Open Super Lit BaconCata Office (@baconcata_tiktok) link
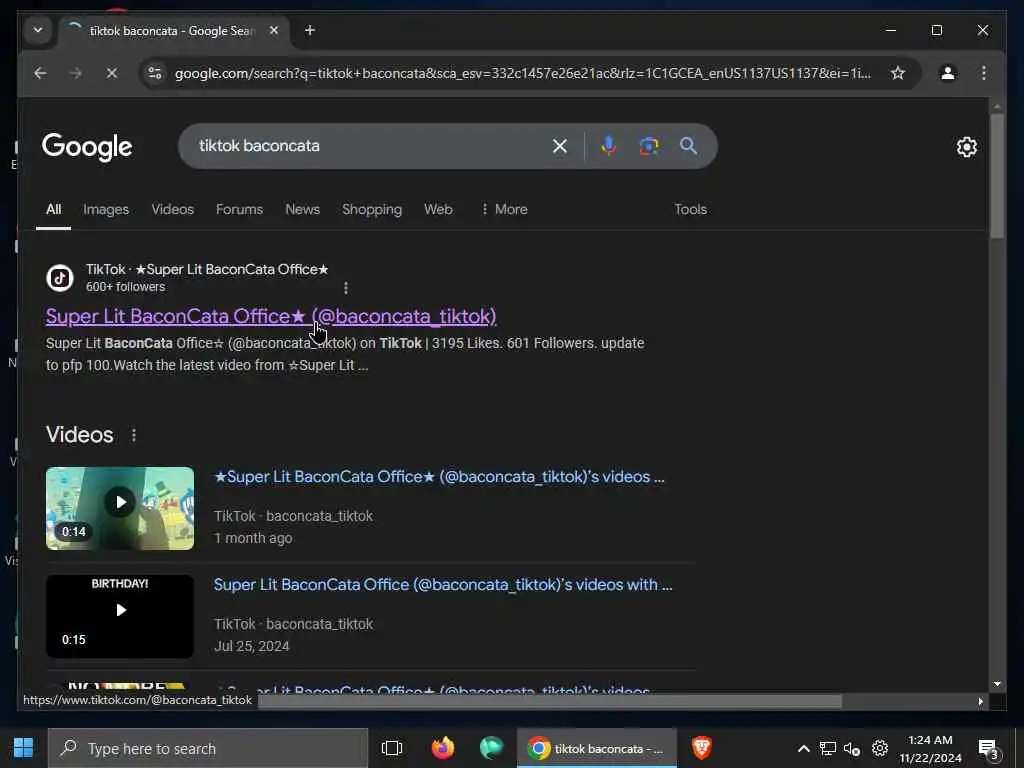Image resolution: width=1024 pixels, height=768 pixels. click(x=271, y=316)
